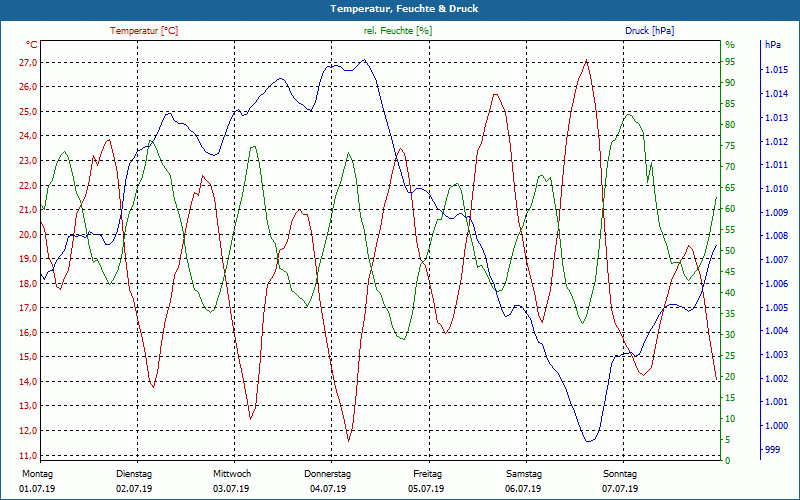The width and height of the screenshot is (800, 500).
Task: Click the '18,0' temperature axis value
Action: coord(28,283)
